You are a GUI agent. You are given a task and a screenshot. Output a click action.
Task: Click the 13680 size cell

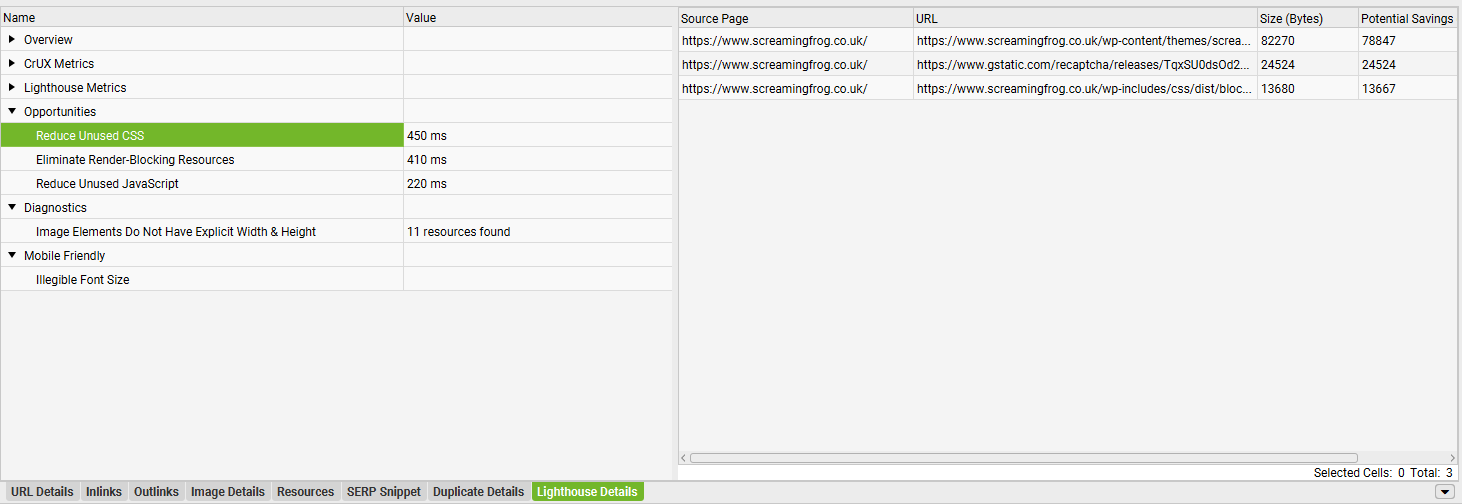[1307, 89]
